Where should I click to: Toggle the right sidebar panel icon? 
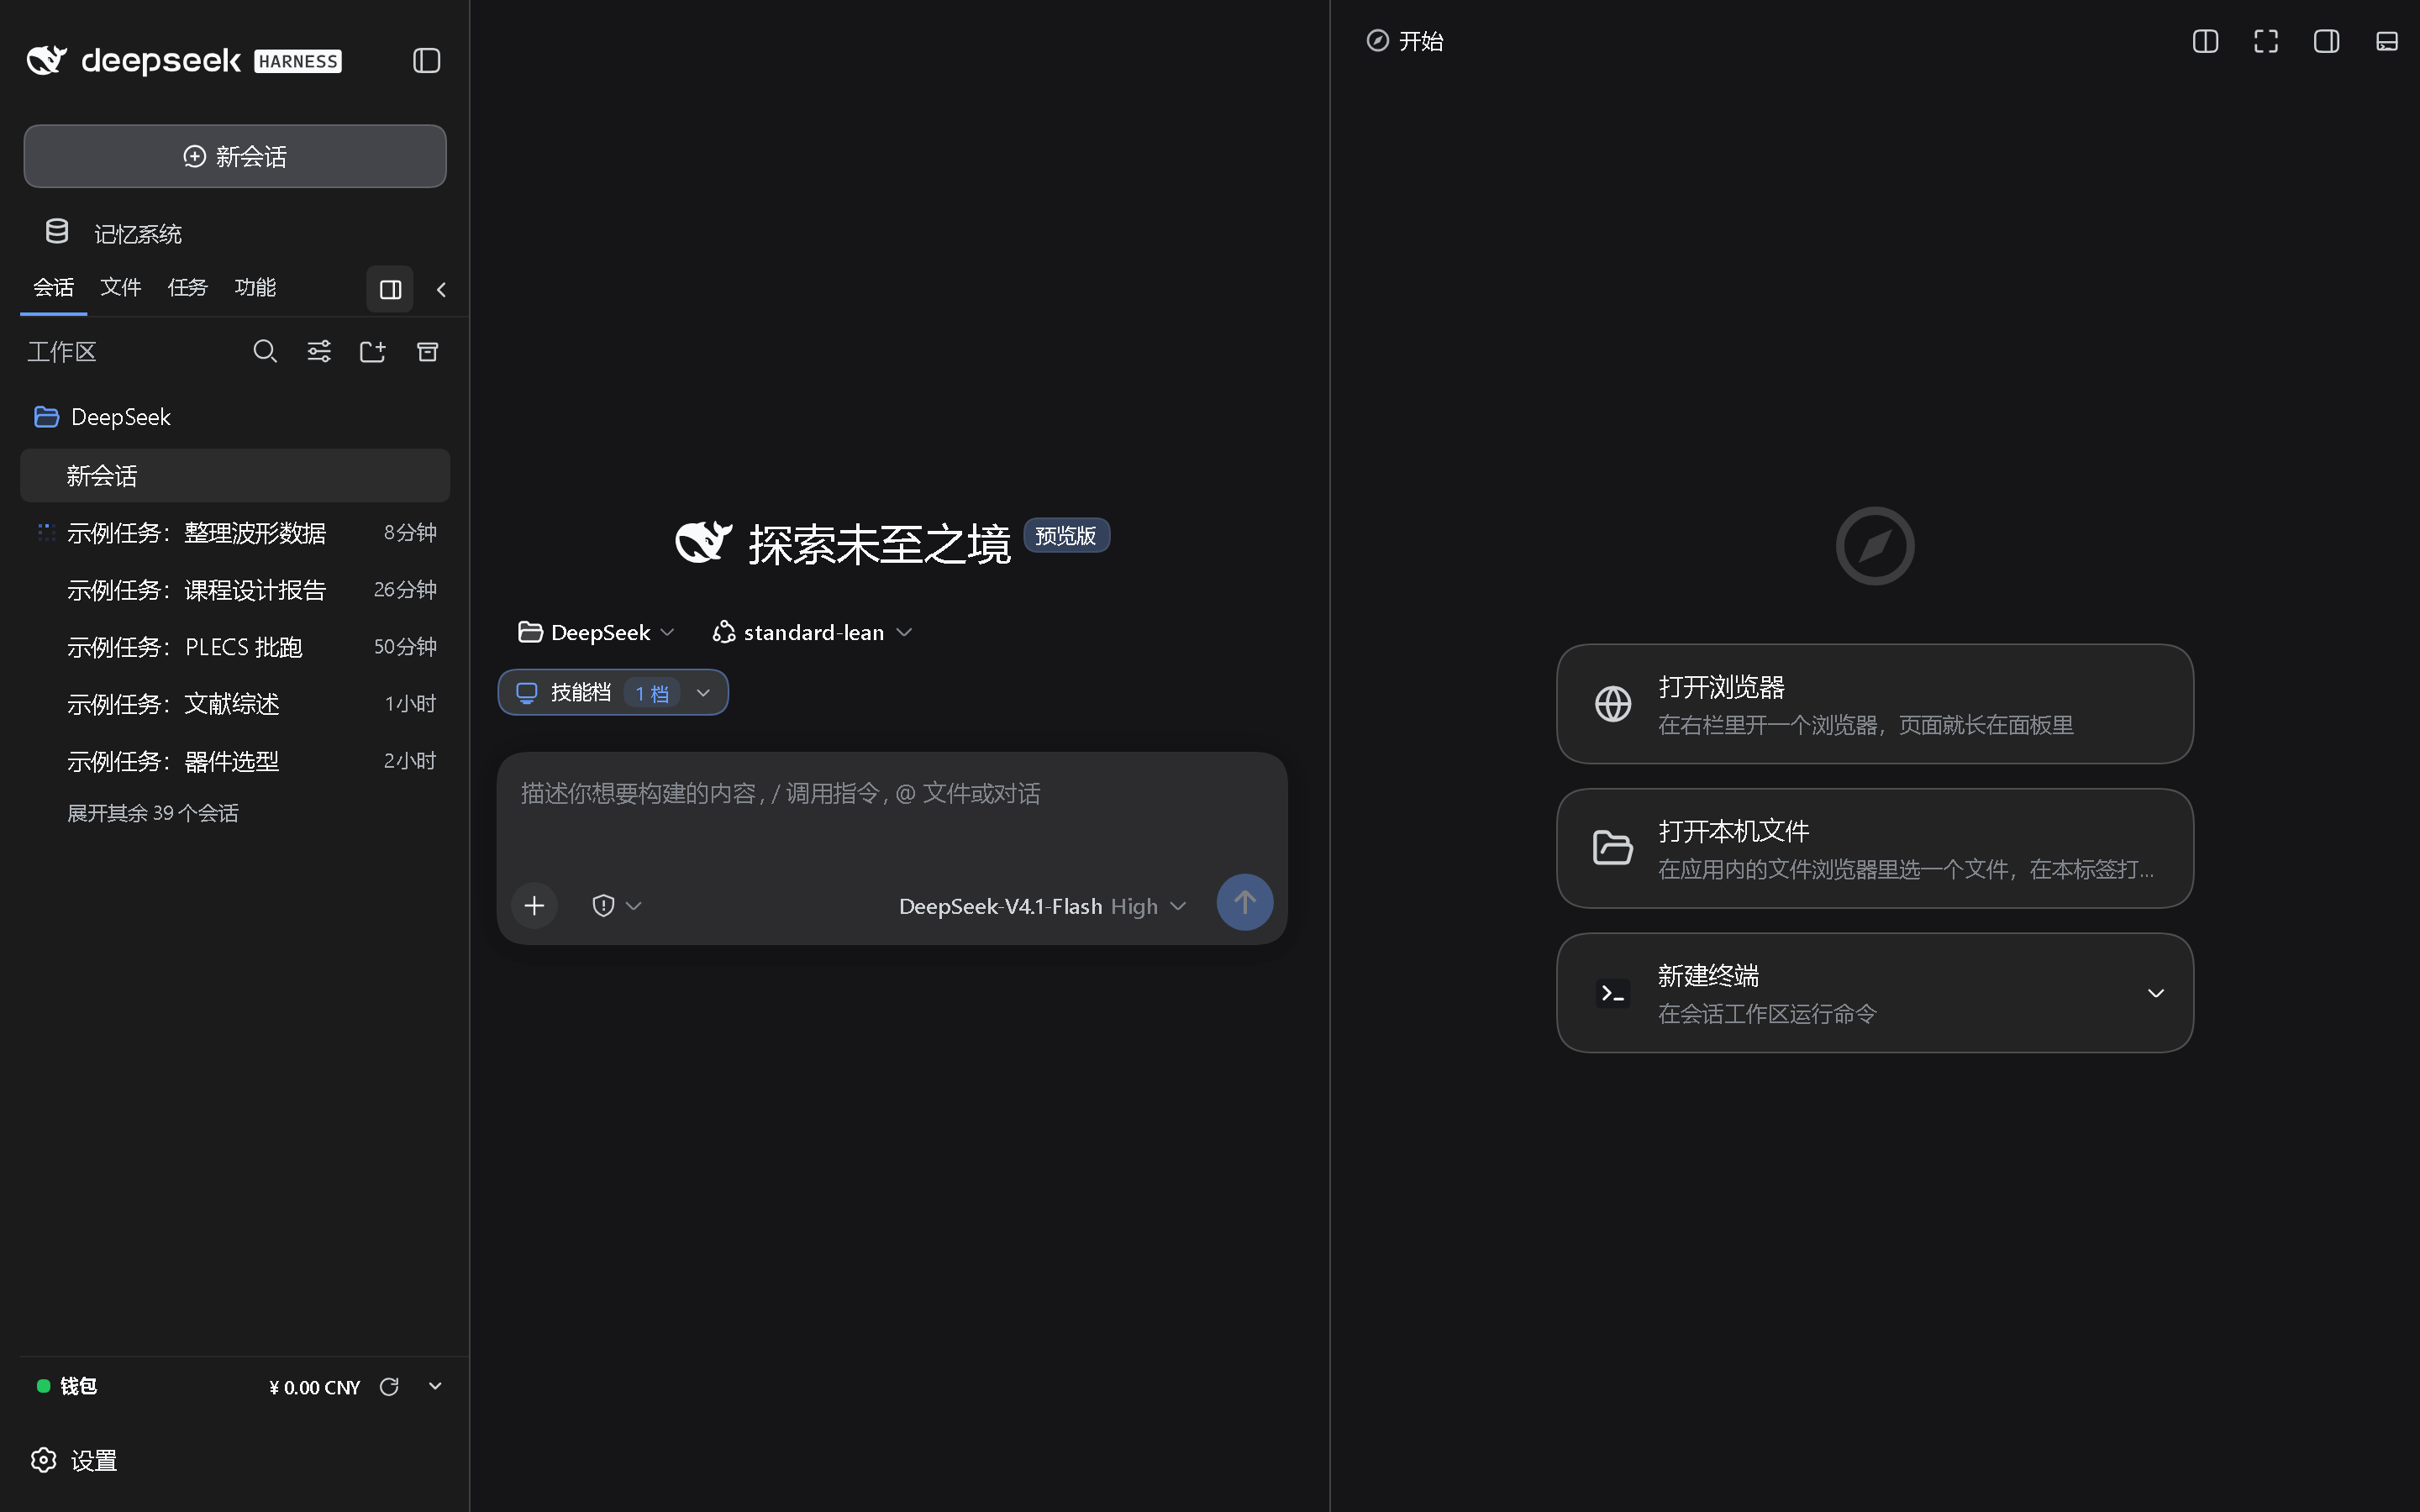click(2326, 41)
